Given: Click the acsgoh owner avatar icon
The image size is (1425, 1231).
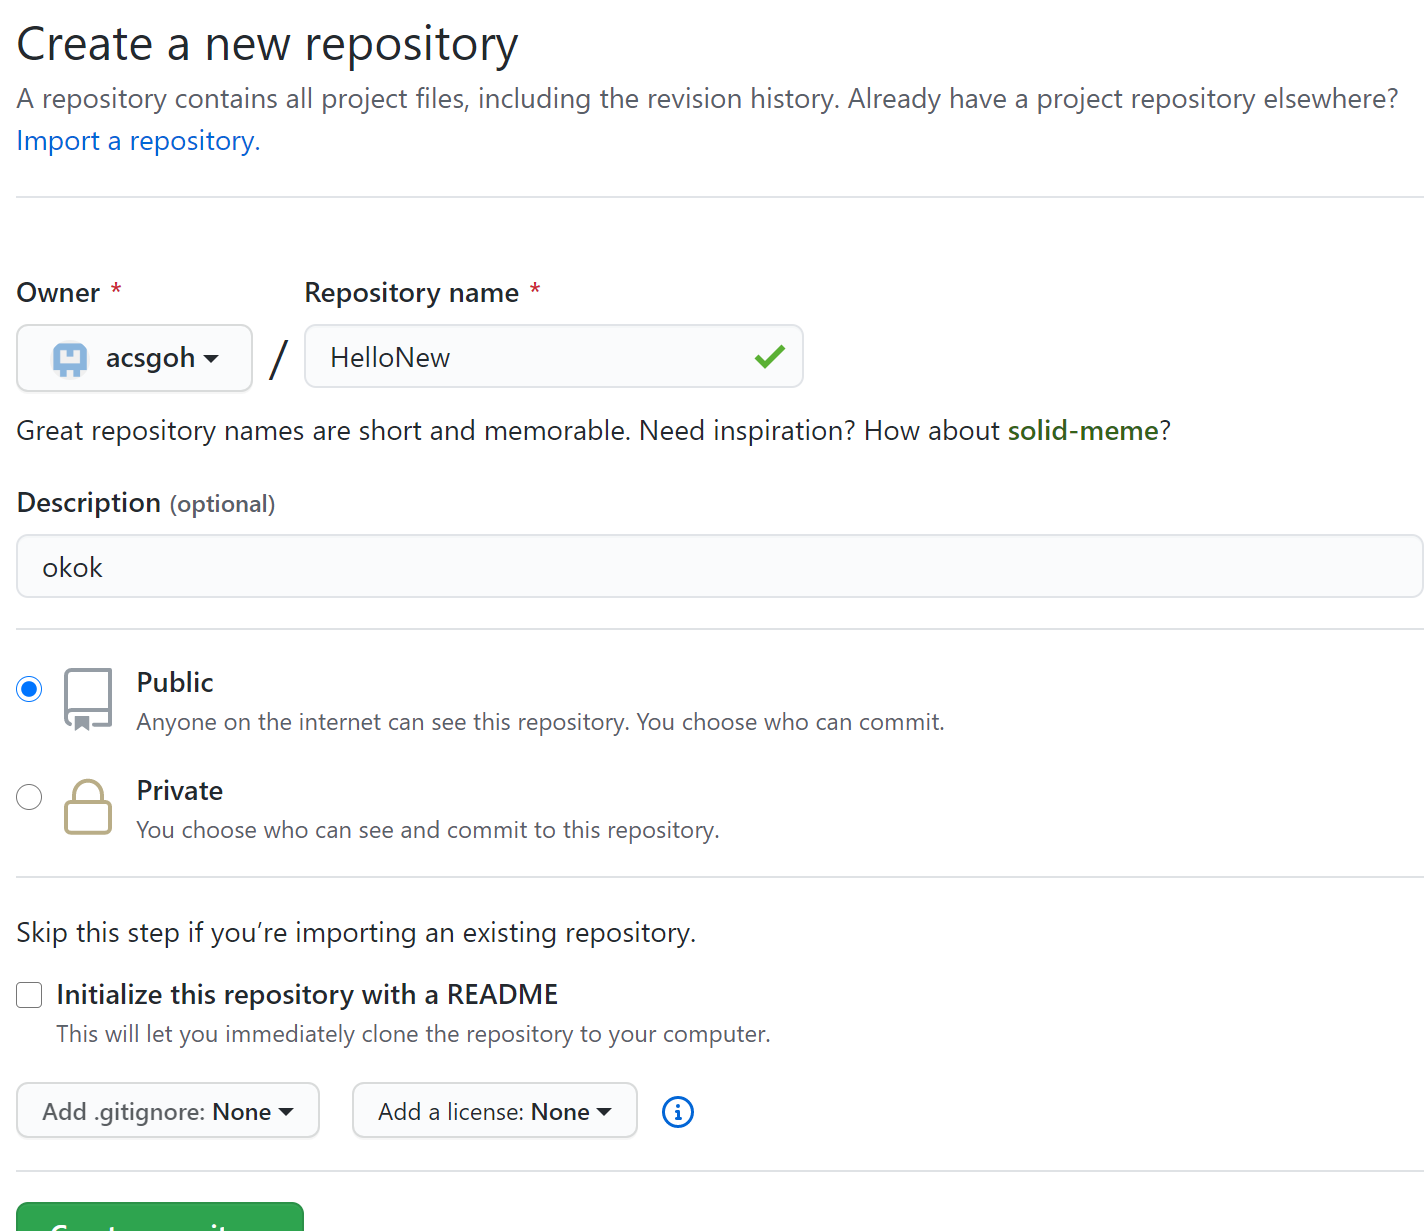Looking at the screenshot, I should (70, 359).
